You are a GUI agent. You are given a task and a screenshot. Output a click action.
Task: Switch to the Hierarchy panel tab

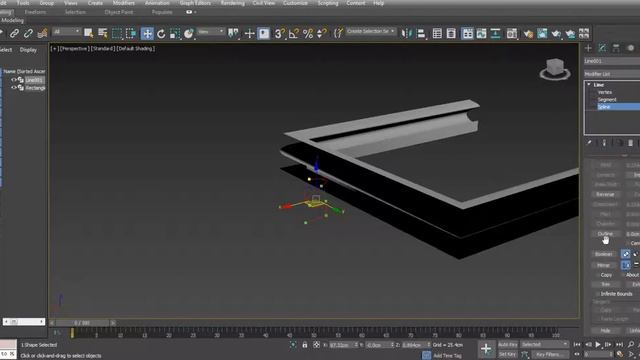pos(616,48)
